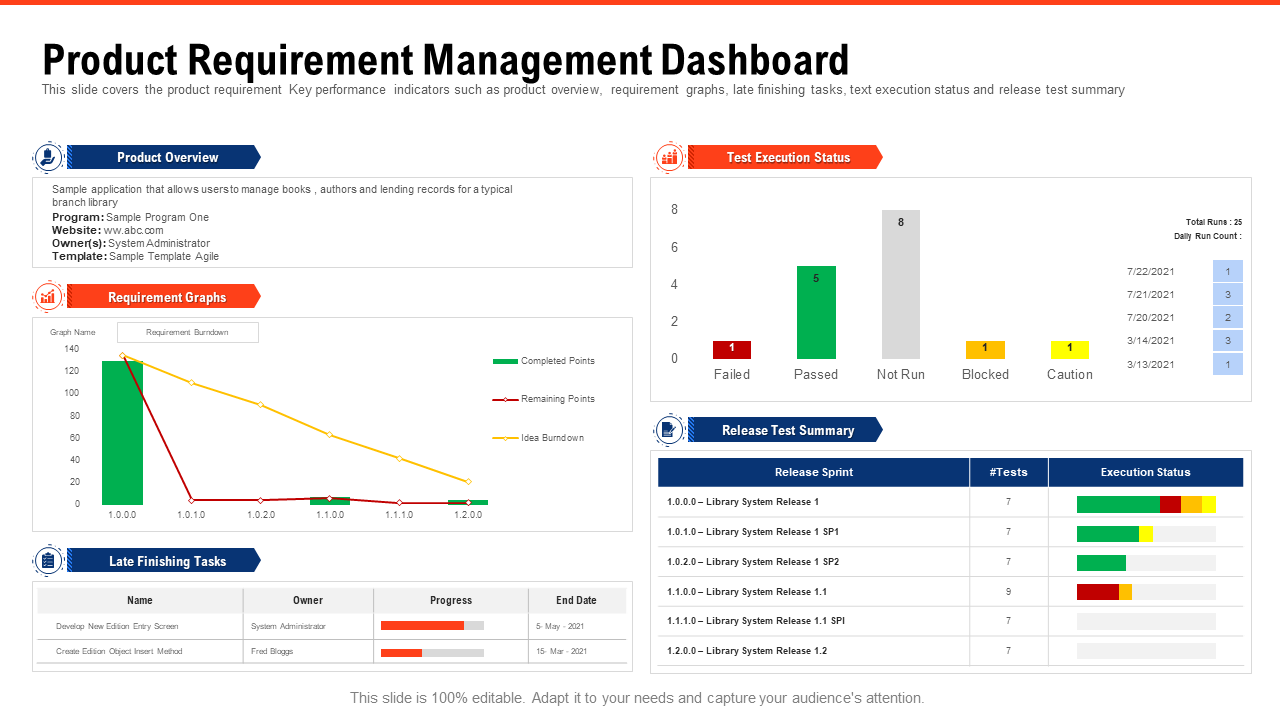Click the Product Overview section icon
Screen dimensions: 1280x720
pyautogui.click(x=48, y=157)
